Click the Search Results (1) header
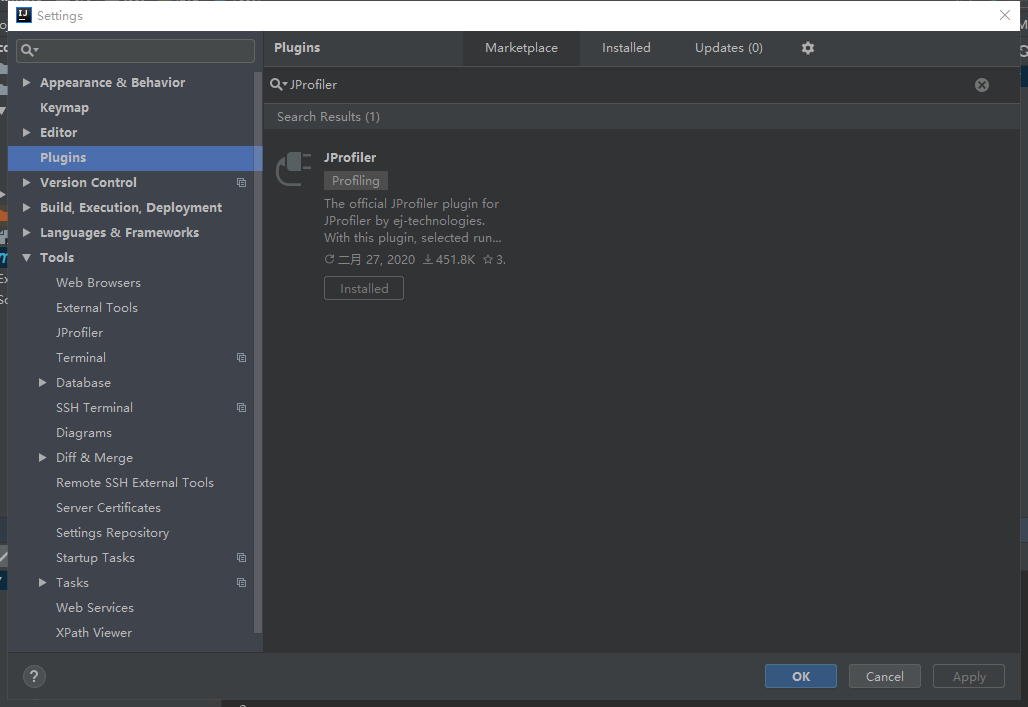1028x707 pixels. coord(328,117)
